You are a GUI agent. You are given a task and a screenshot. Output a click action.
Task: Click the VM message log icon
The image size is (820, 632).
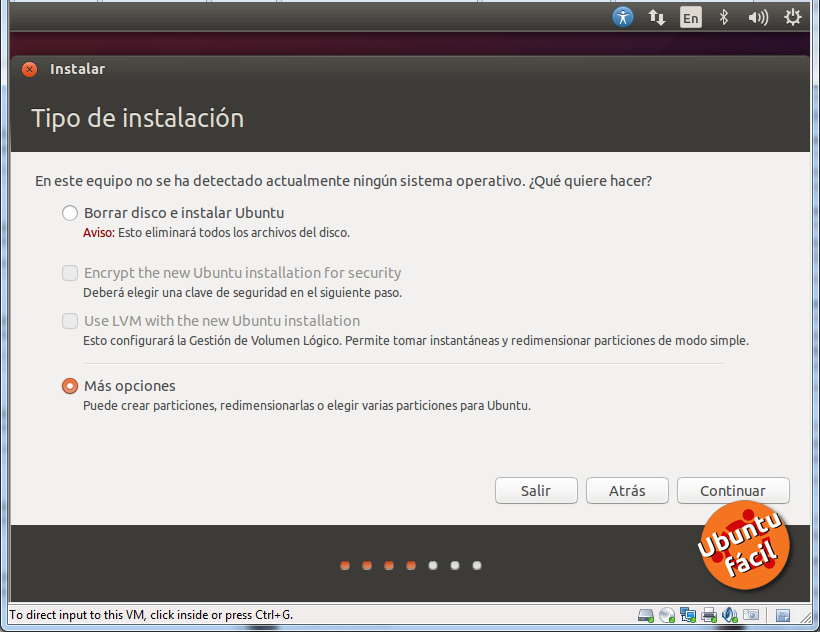click(783, 616)
